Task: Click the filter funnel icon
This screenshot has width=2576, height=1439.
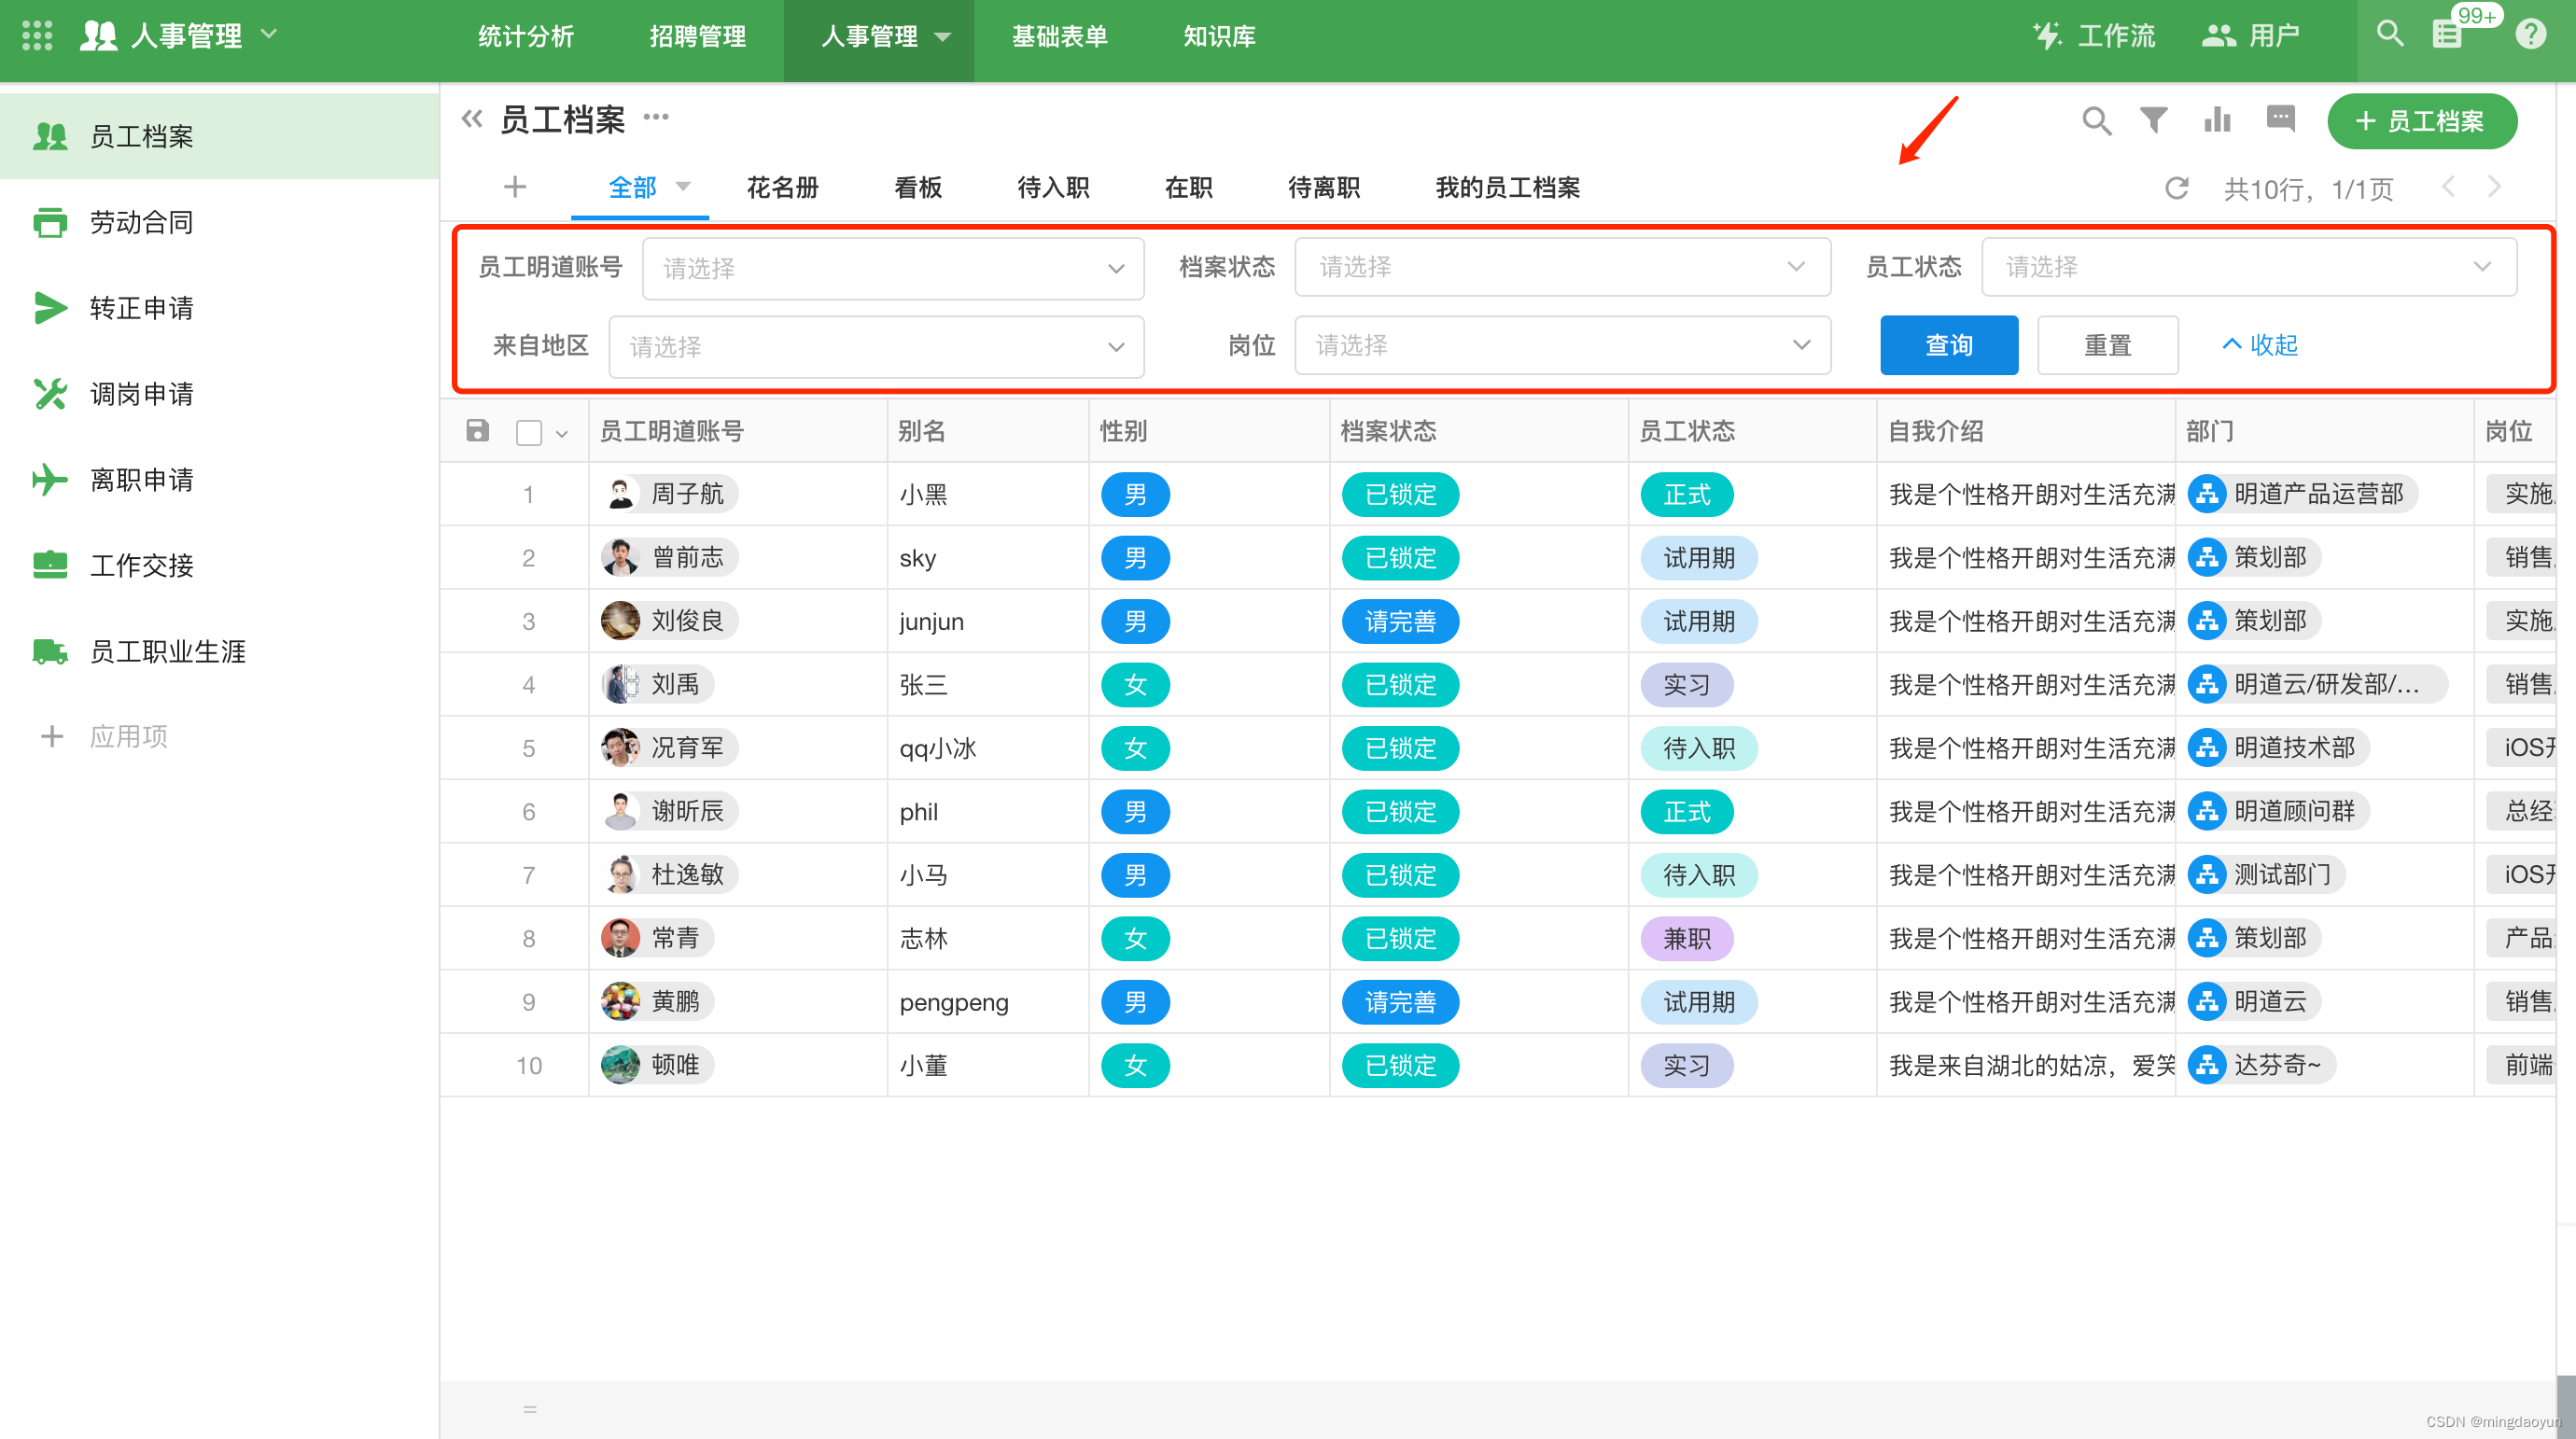Action: pos(2153,120)
